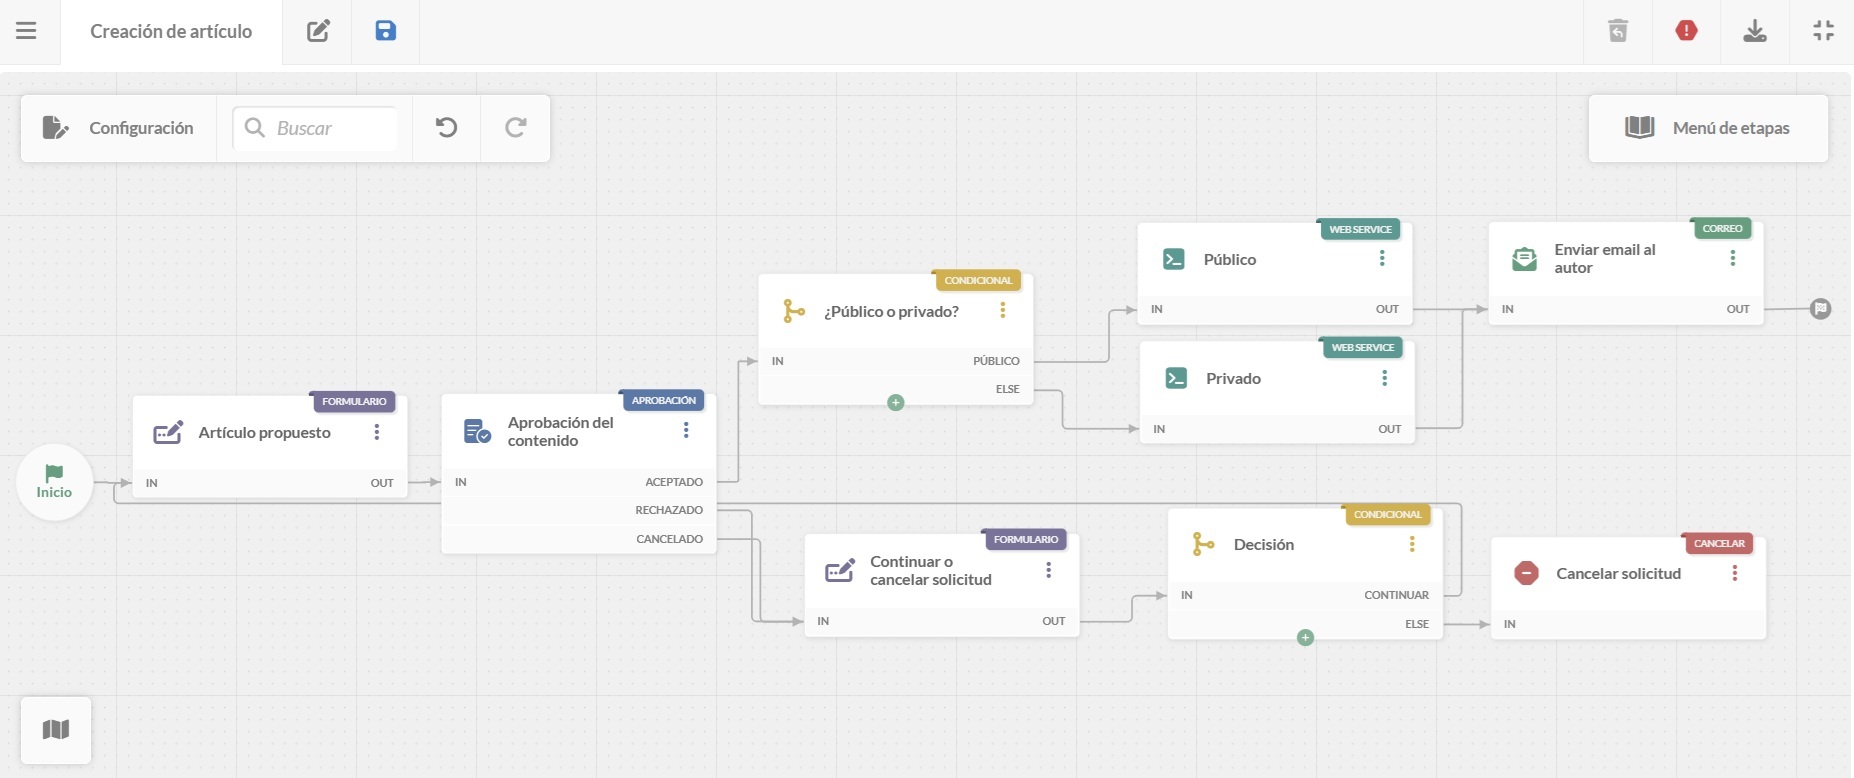Open options menu of the Público node
The image size is (1854, 778).
(x=1382, y=258)
